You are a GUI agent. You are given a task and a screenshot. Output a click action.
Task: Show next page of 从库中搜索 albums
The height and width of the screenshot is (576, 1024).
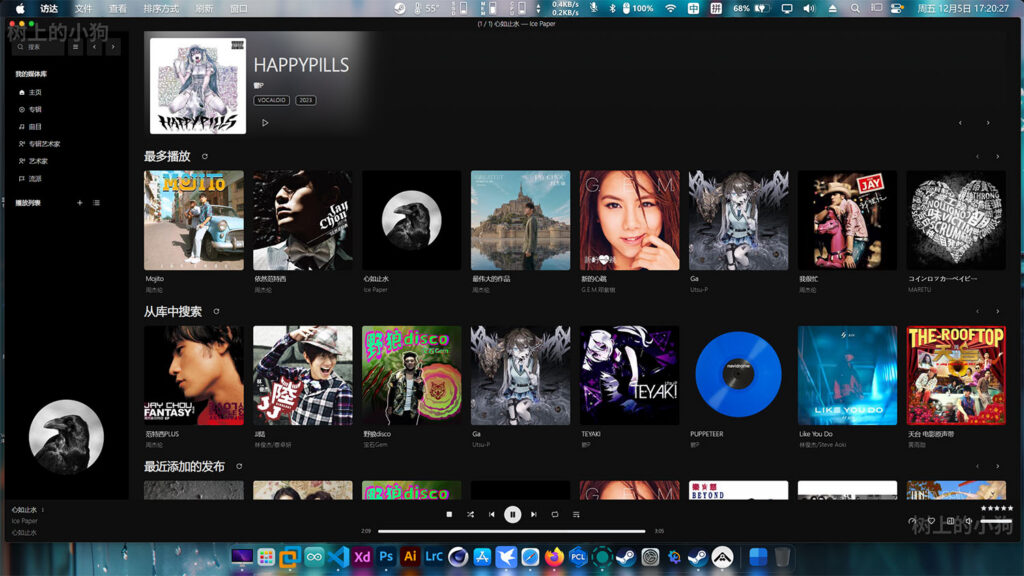997,312
